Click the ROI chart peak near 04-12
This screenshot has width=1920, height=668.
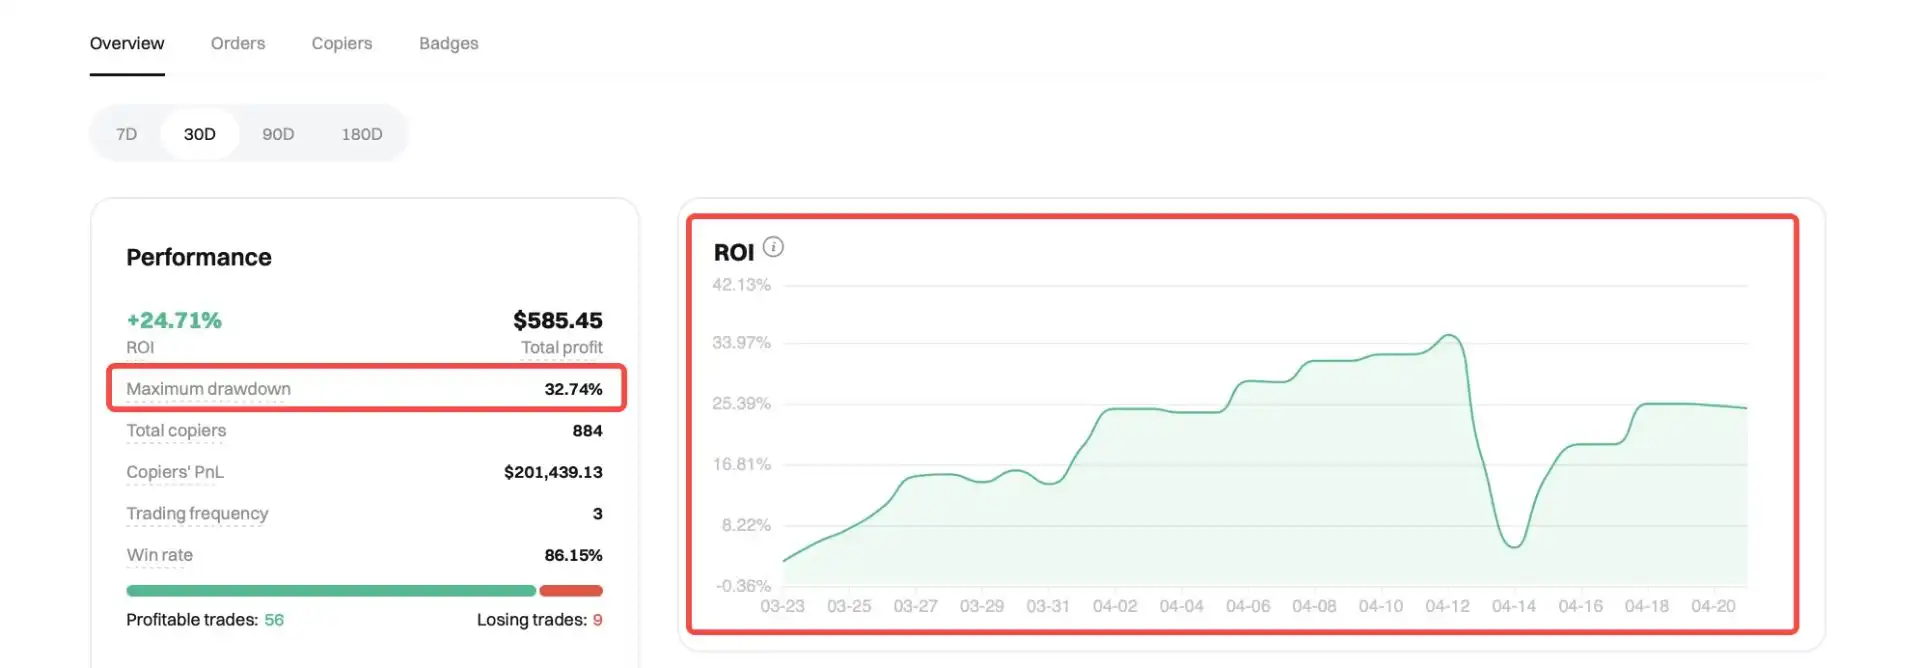1450,336
